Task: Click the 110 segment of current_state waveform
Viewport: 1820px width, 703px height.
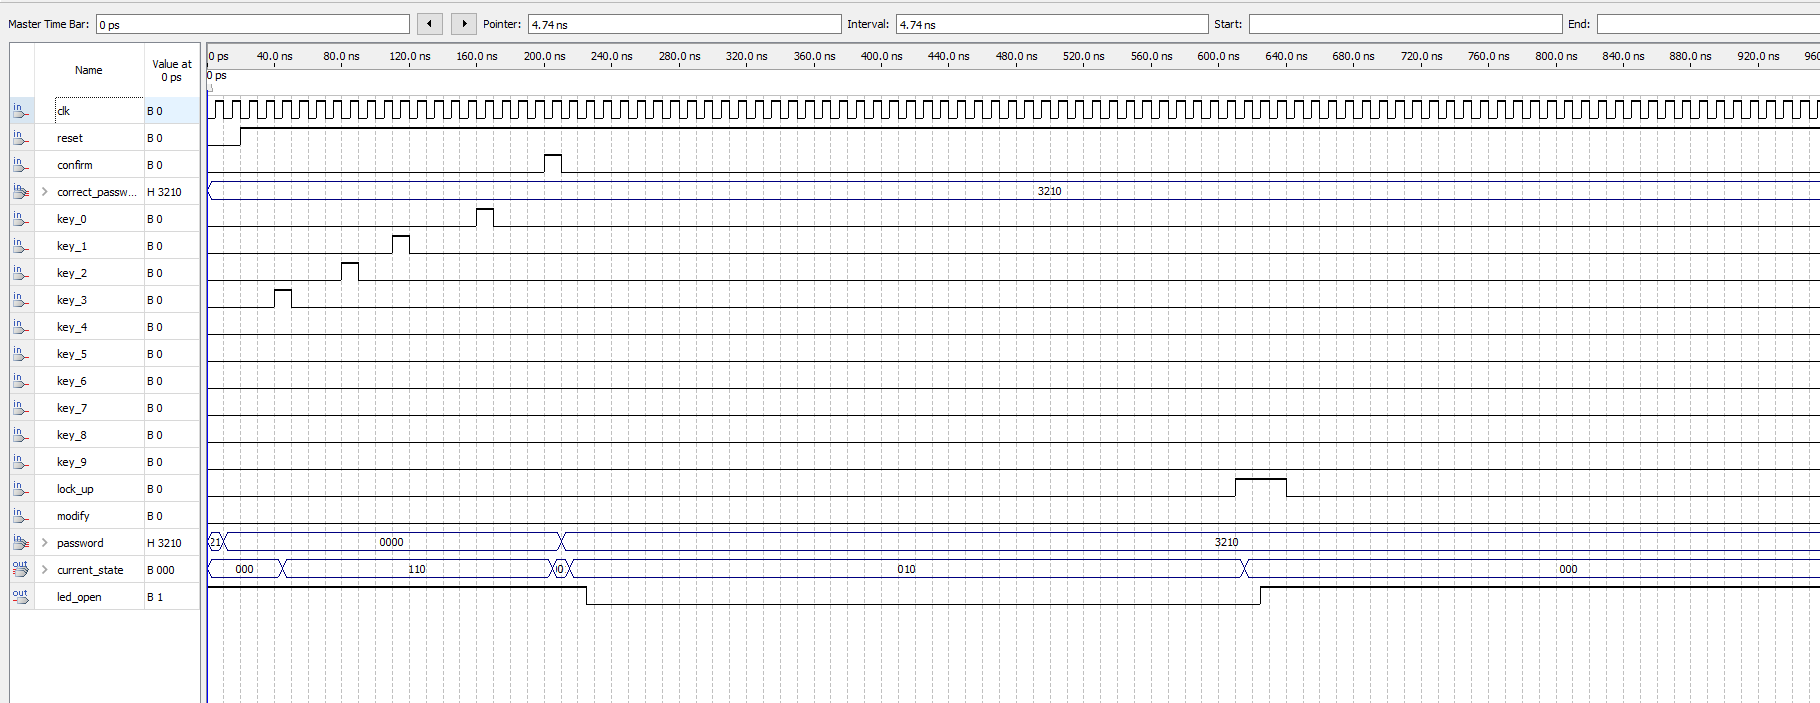Action: click(417, 569)
